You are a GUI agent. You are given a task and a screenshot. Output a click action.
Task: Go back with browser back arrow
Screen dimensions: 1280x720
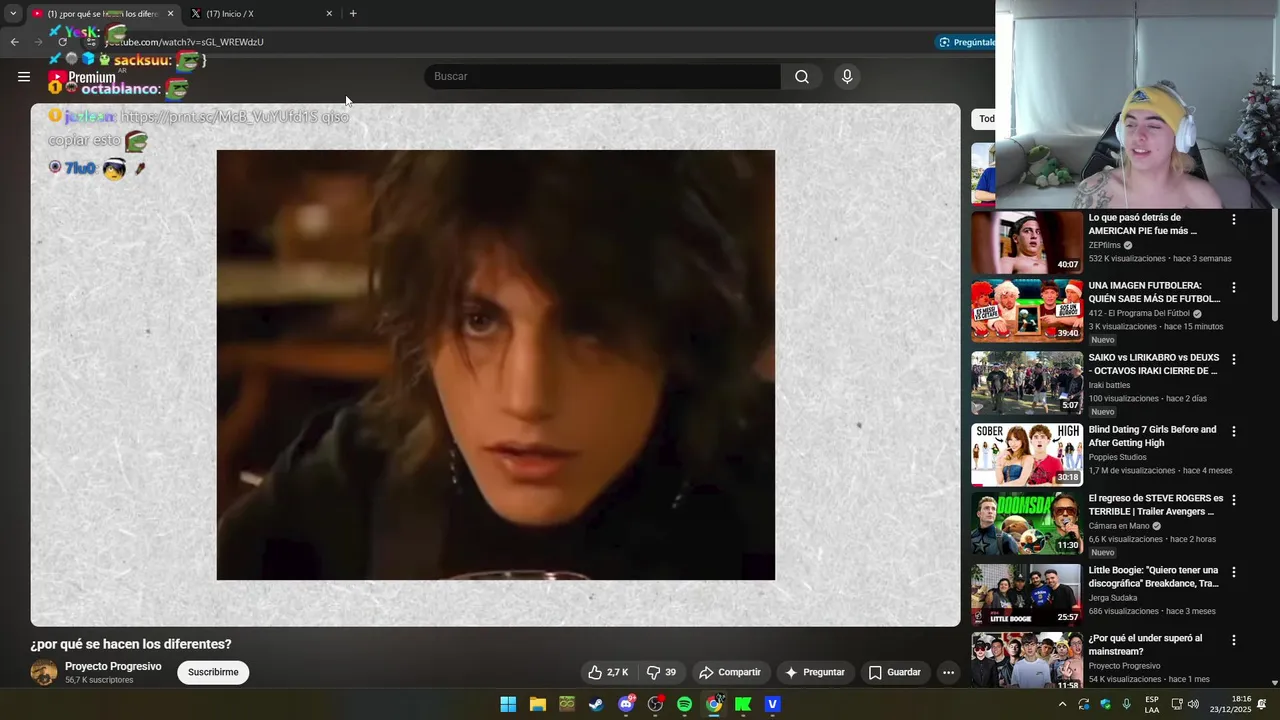click(14, 42)
